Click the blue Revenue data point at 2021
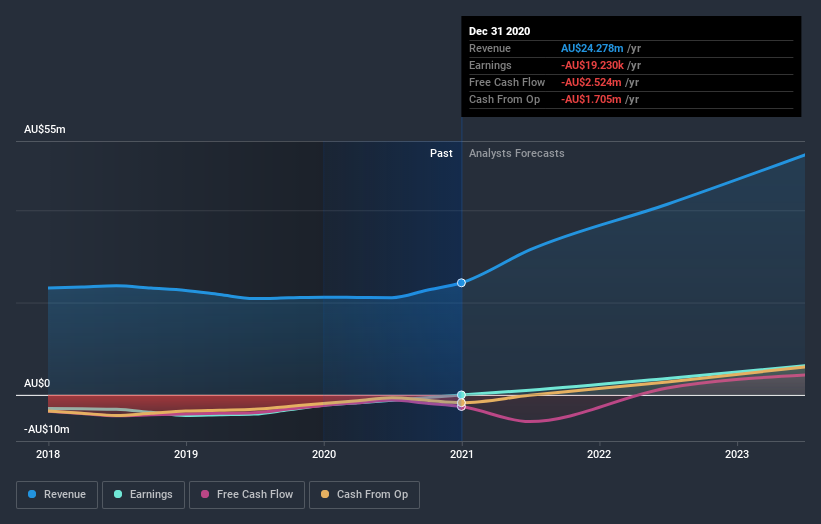Viewport: 821px width, 524px height. click(x=461, y=283)
